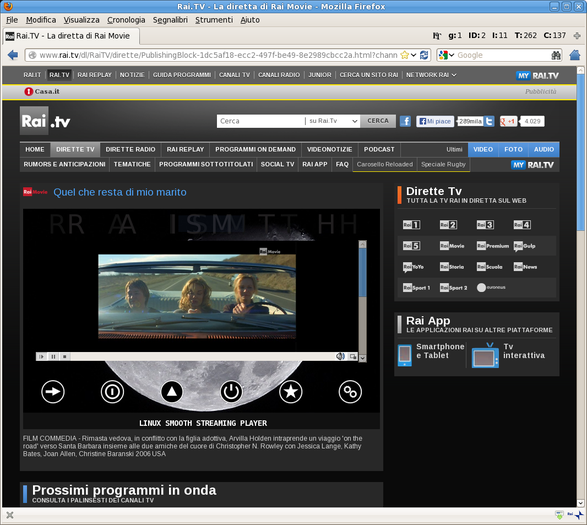Select the PROGRAMMI ON DEMAND tab
Image resolution: width=587 pixels, height=525 pixels.
pos(255,149)
